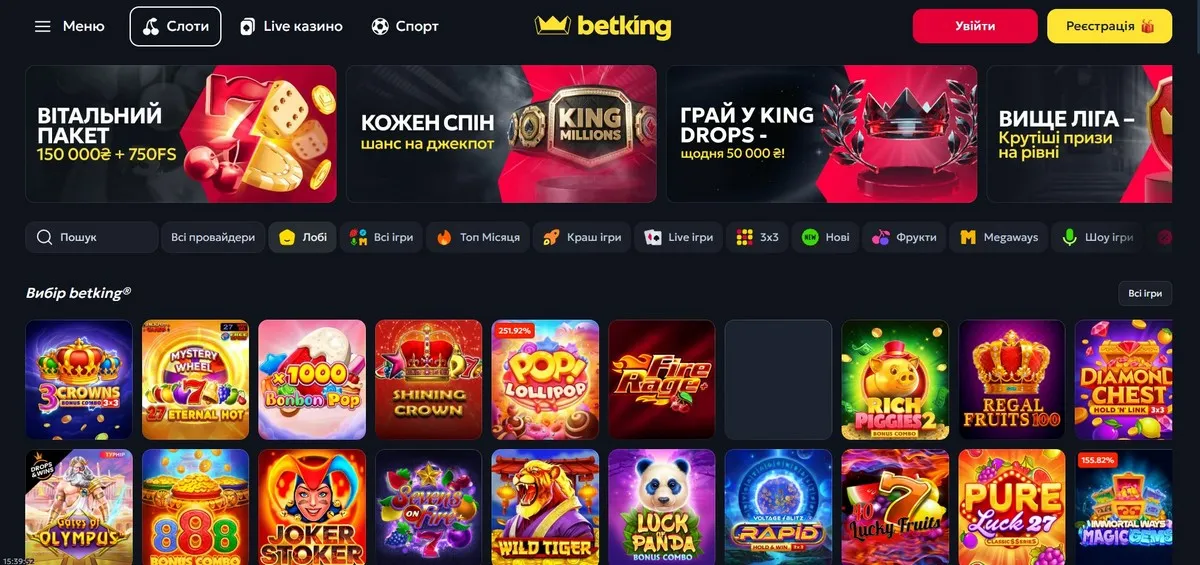Screen dimensions: 1200x565
Task: Launch the Shining Crown game tile
Action: pyautogui.click(x=428, y=380)
